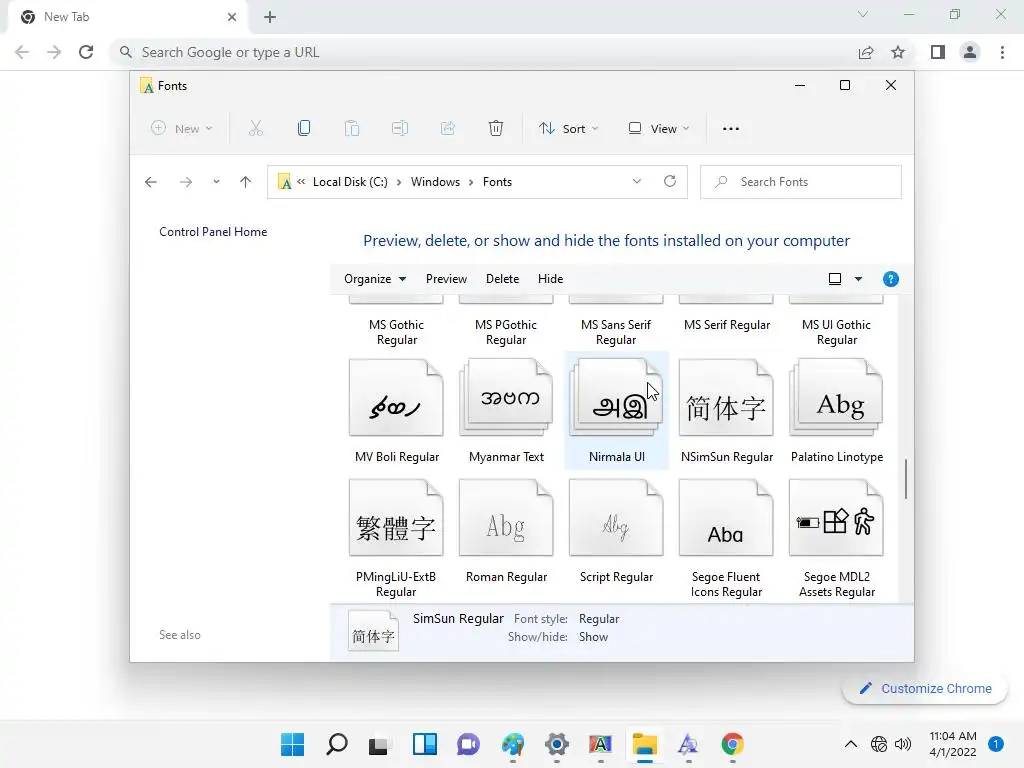Image resolution: width=1024 pixels, height=768 pixels.
Task: Click Delete in fonts command bar
Action: pyautogui.click(x=502, y=279)
